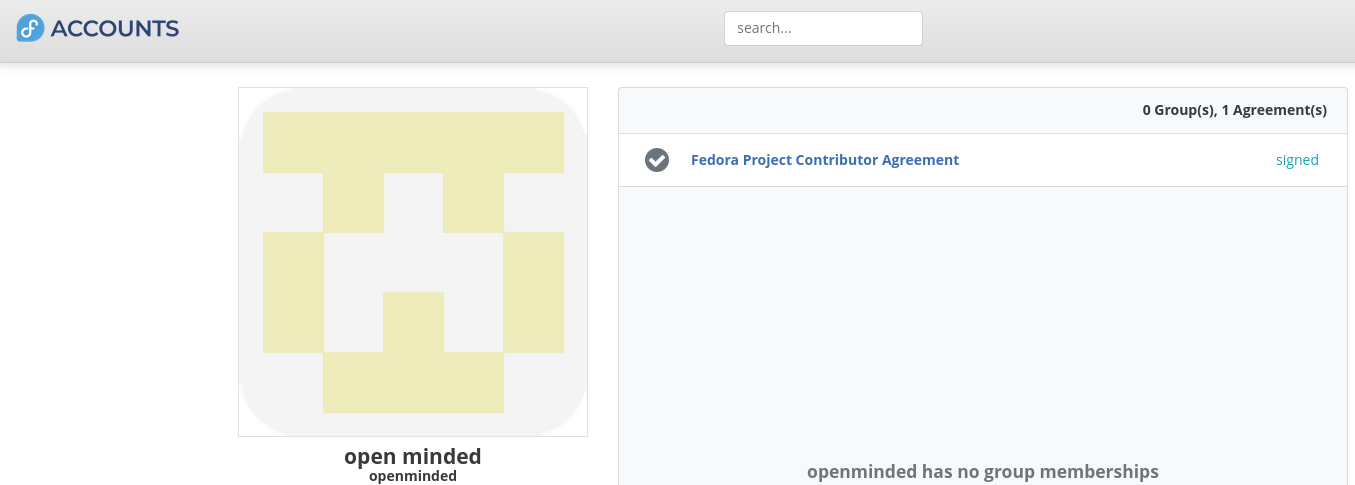
Task: Select the display name open minded
Action: (413, 456)
